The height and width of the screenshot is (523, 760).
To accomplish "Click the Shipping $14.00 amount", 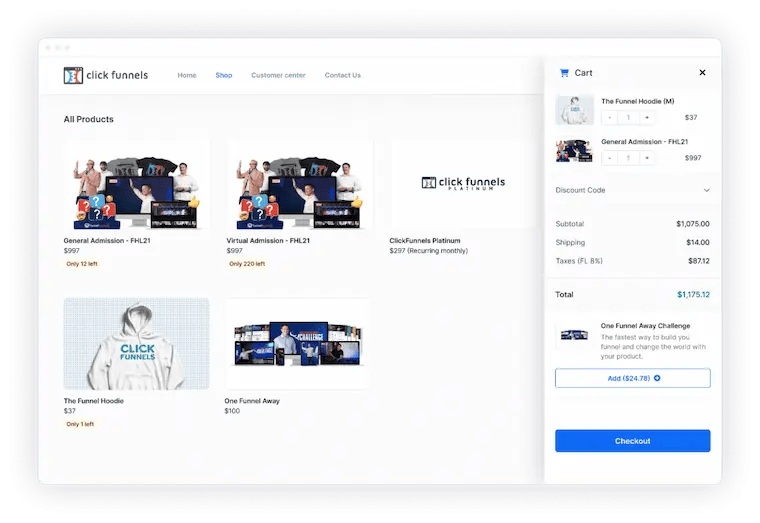I will [697, 242].
